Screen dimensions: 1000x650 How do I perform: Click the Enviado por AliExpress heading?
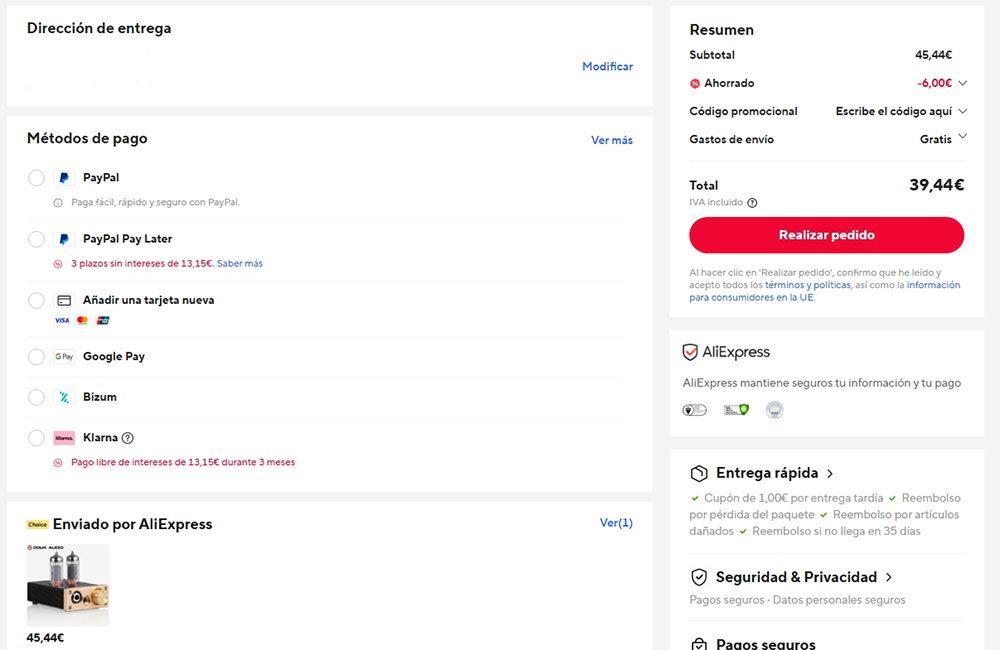click(132, 524)
